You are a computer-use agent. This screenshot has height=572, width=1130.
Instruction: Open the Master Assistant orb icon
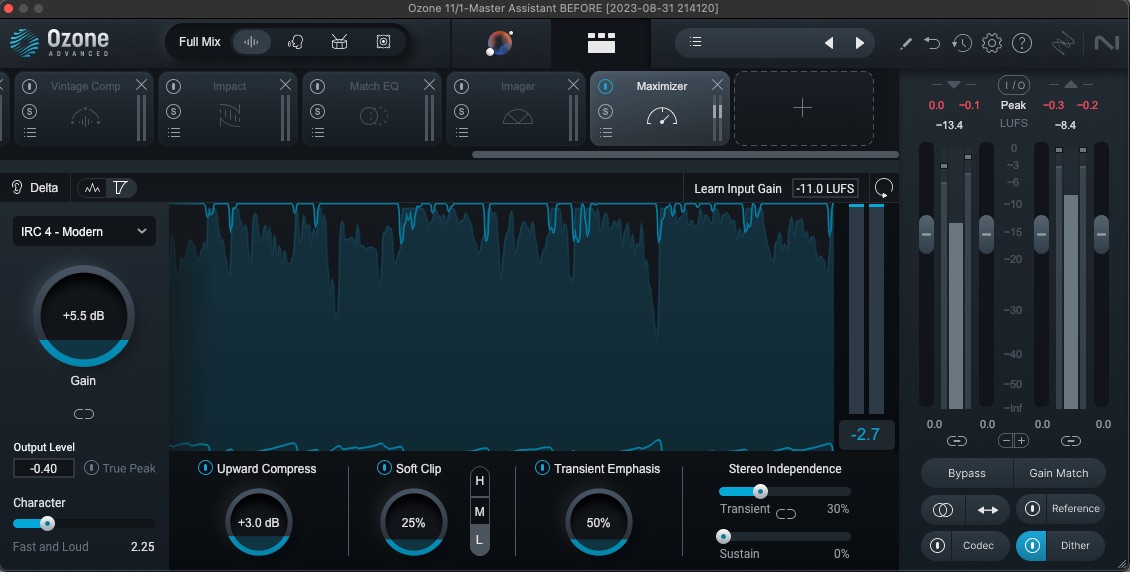499,43
